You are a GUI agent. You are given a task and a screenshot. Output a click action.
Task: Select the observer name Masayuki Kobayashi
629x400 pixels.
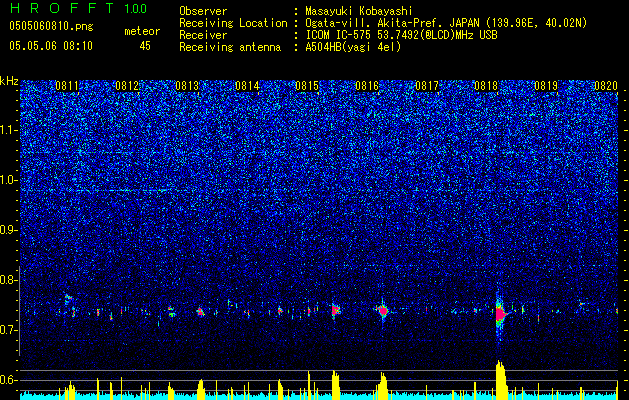(358, 11)
